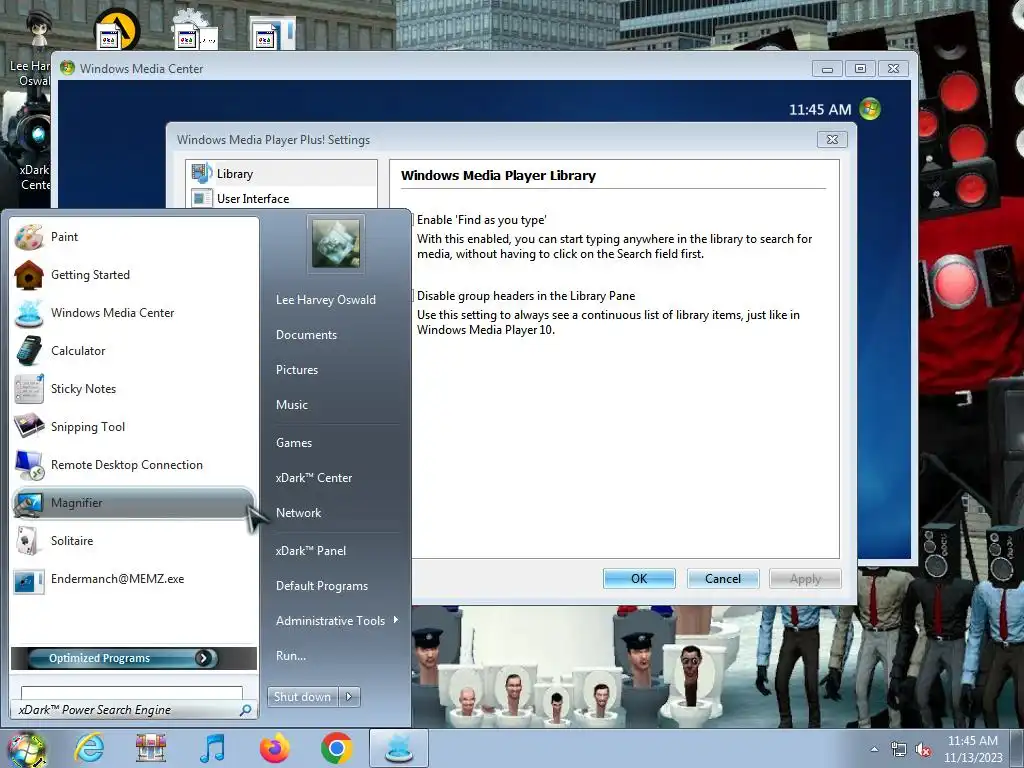Viewport: 1024px width, 768px height.
Task: Click the Start orb button
Action: point(27,750)
